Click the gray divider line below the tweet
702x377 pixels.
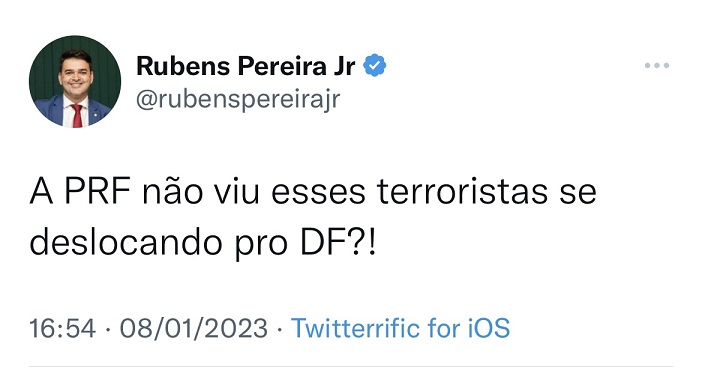pyautogui.click(x=351, y=367)
